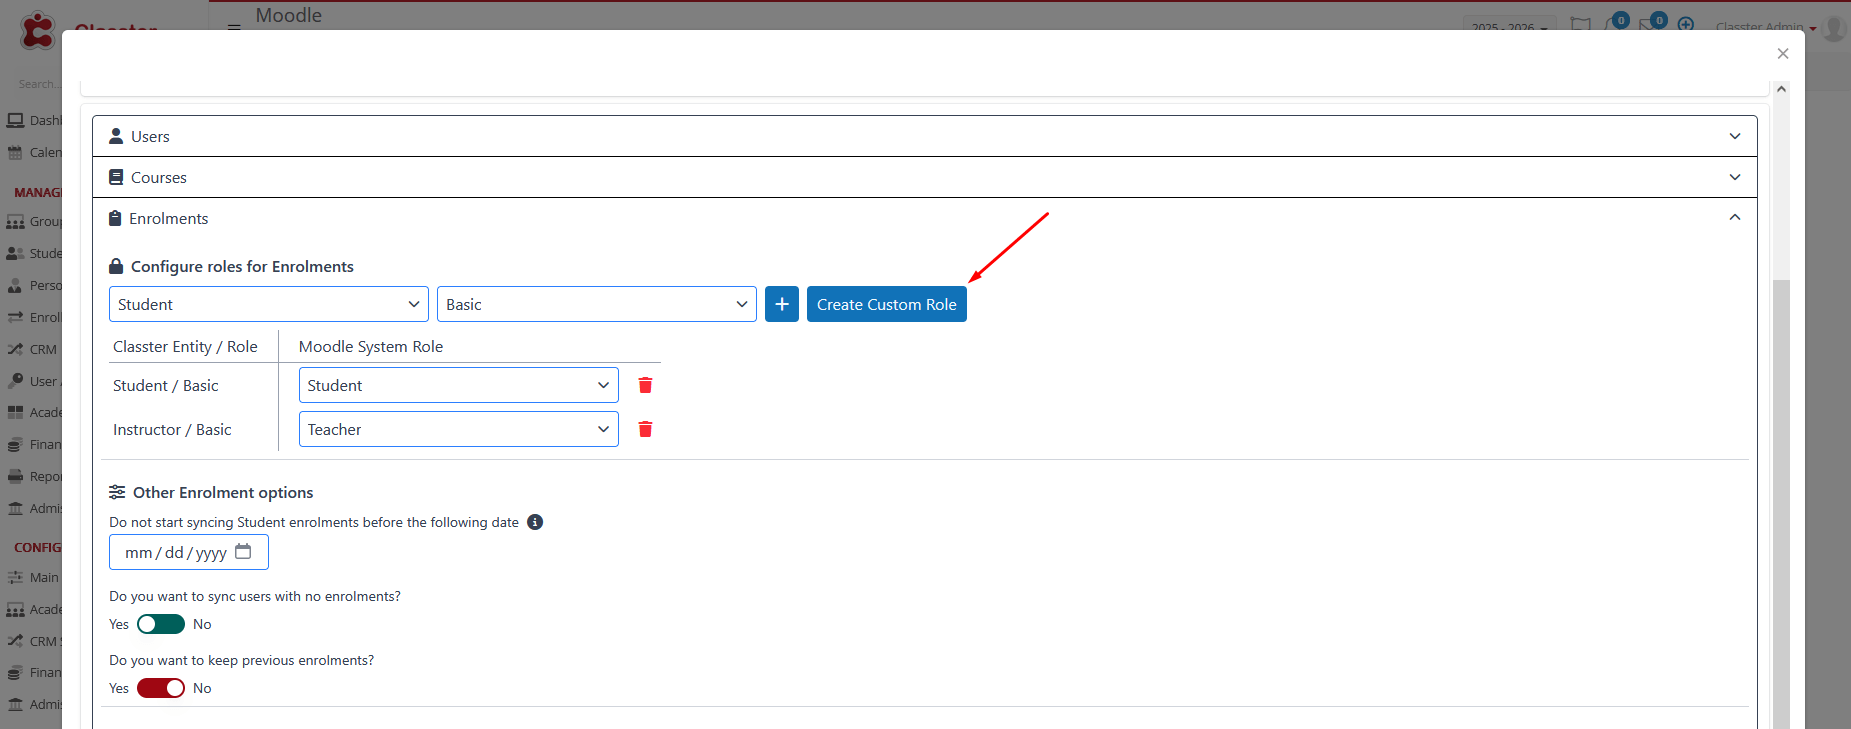This screenshot has width=1851, height=729.
Task: Click the blue plus add role button
Action: (x=781, y=304)
